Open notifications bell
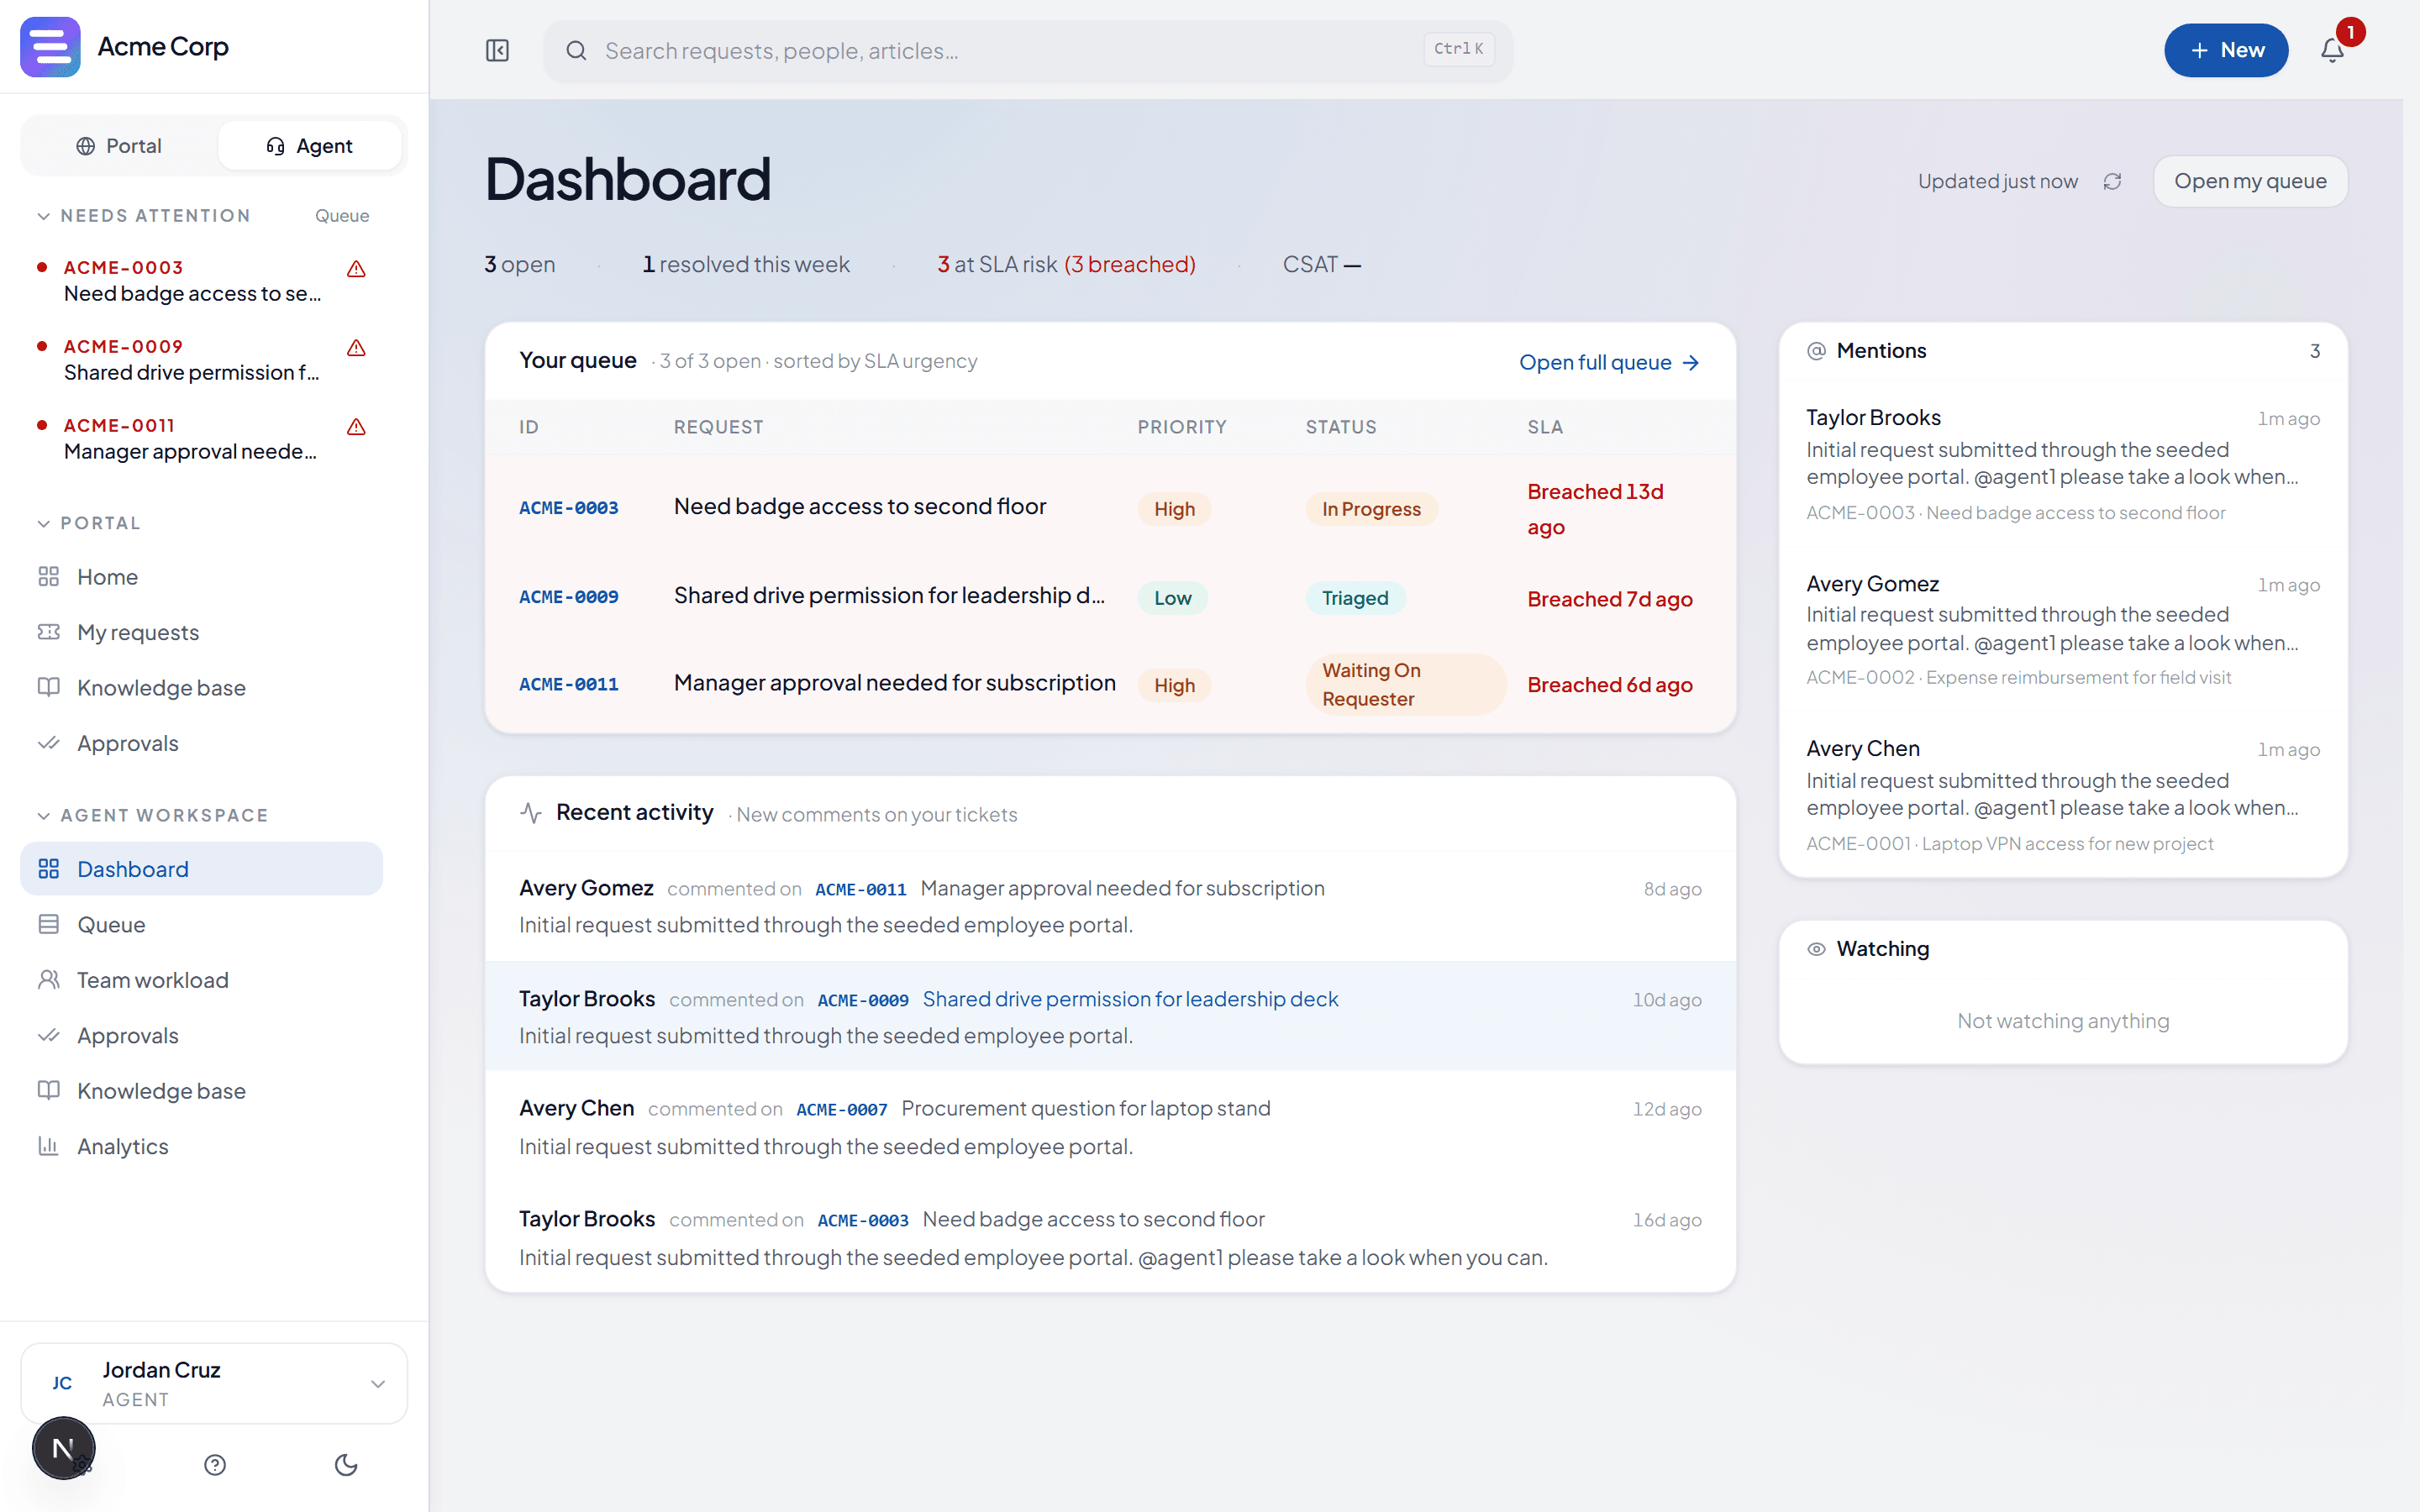The image size is (2420, 1512). (x=2332, y=50)
